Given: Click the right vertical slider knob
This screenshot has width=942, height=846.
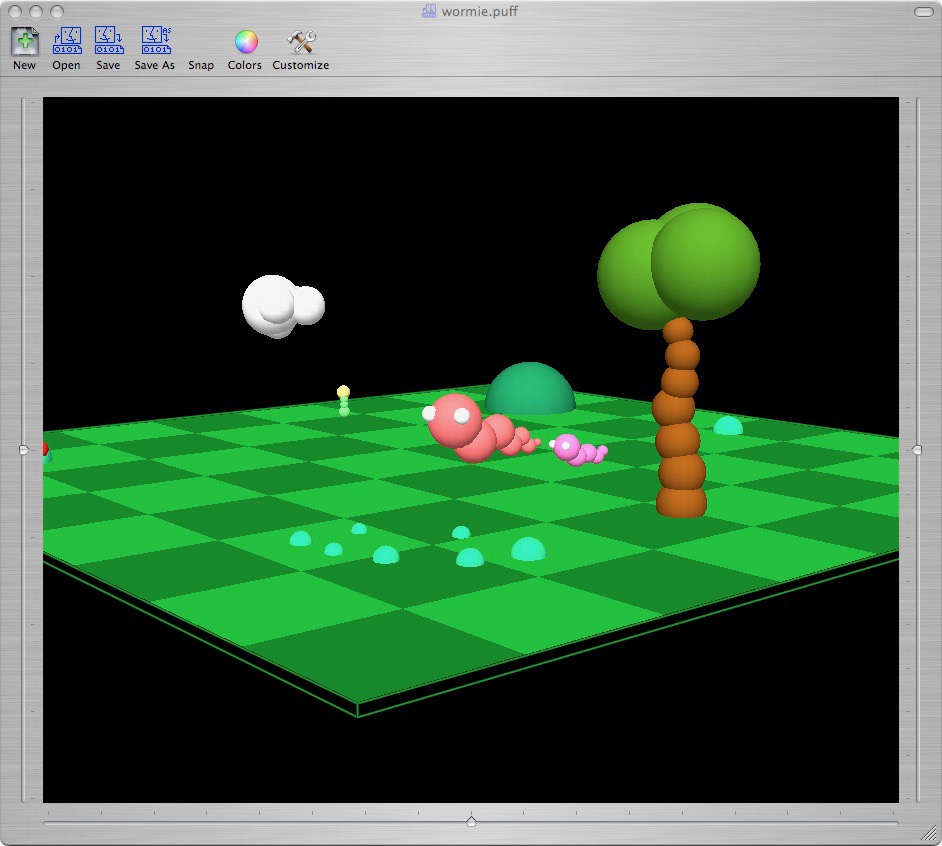Looking at the screenshot, I should pos(917,449).
